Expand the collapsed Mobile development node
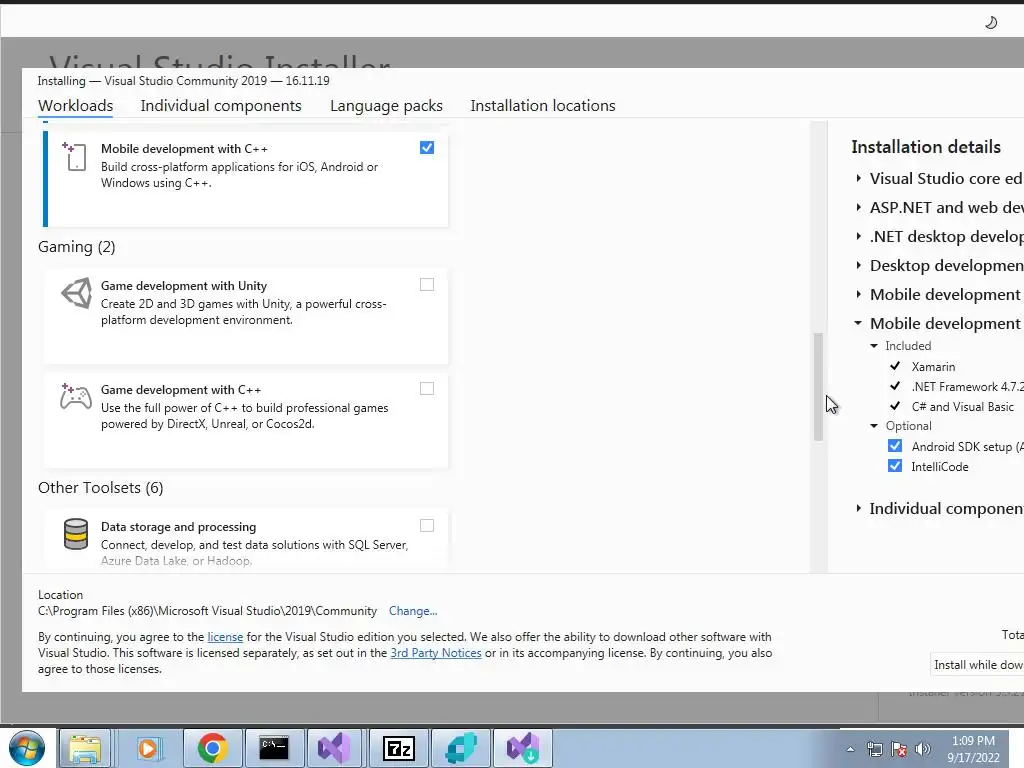1024x768 pixels. pyautogui.click(x=859, y=295)
